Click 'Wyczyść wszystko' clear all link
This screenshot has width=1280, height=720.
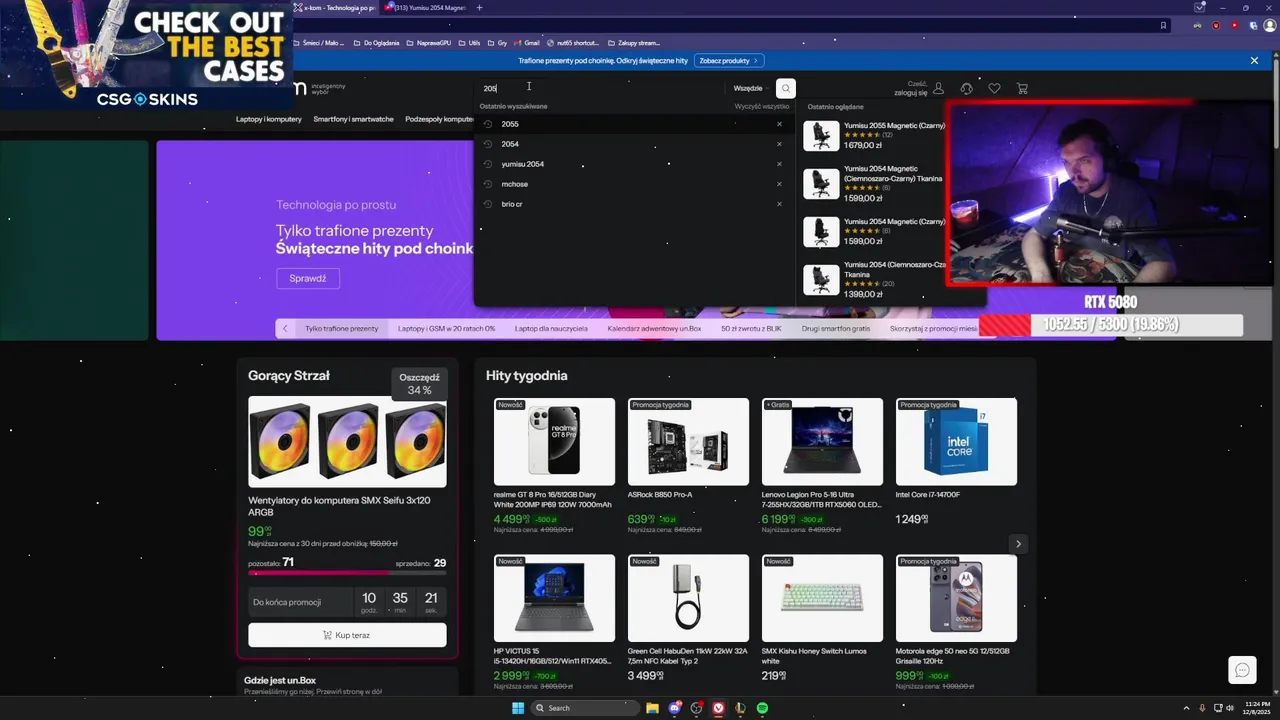[762, 106]
